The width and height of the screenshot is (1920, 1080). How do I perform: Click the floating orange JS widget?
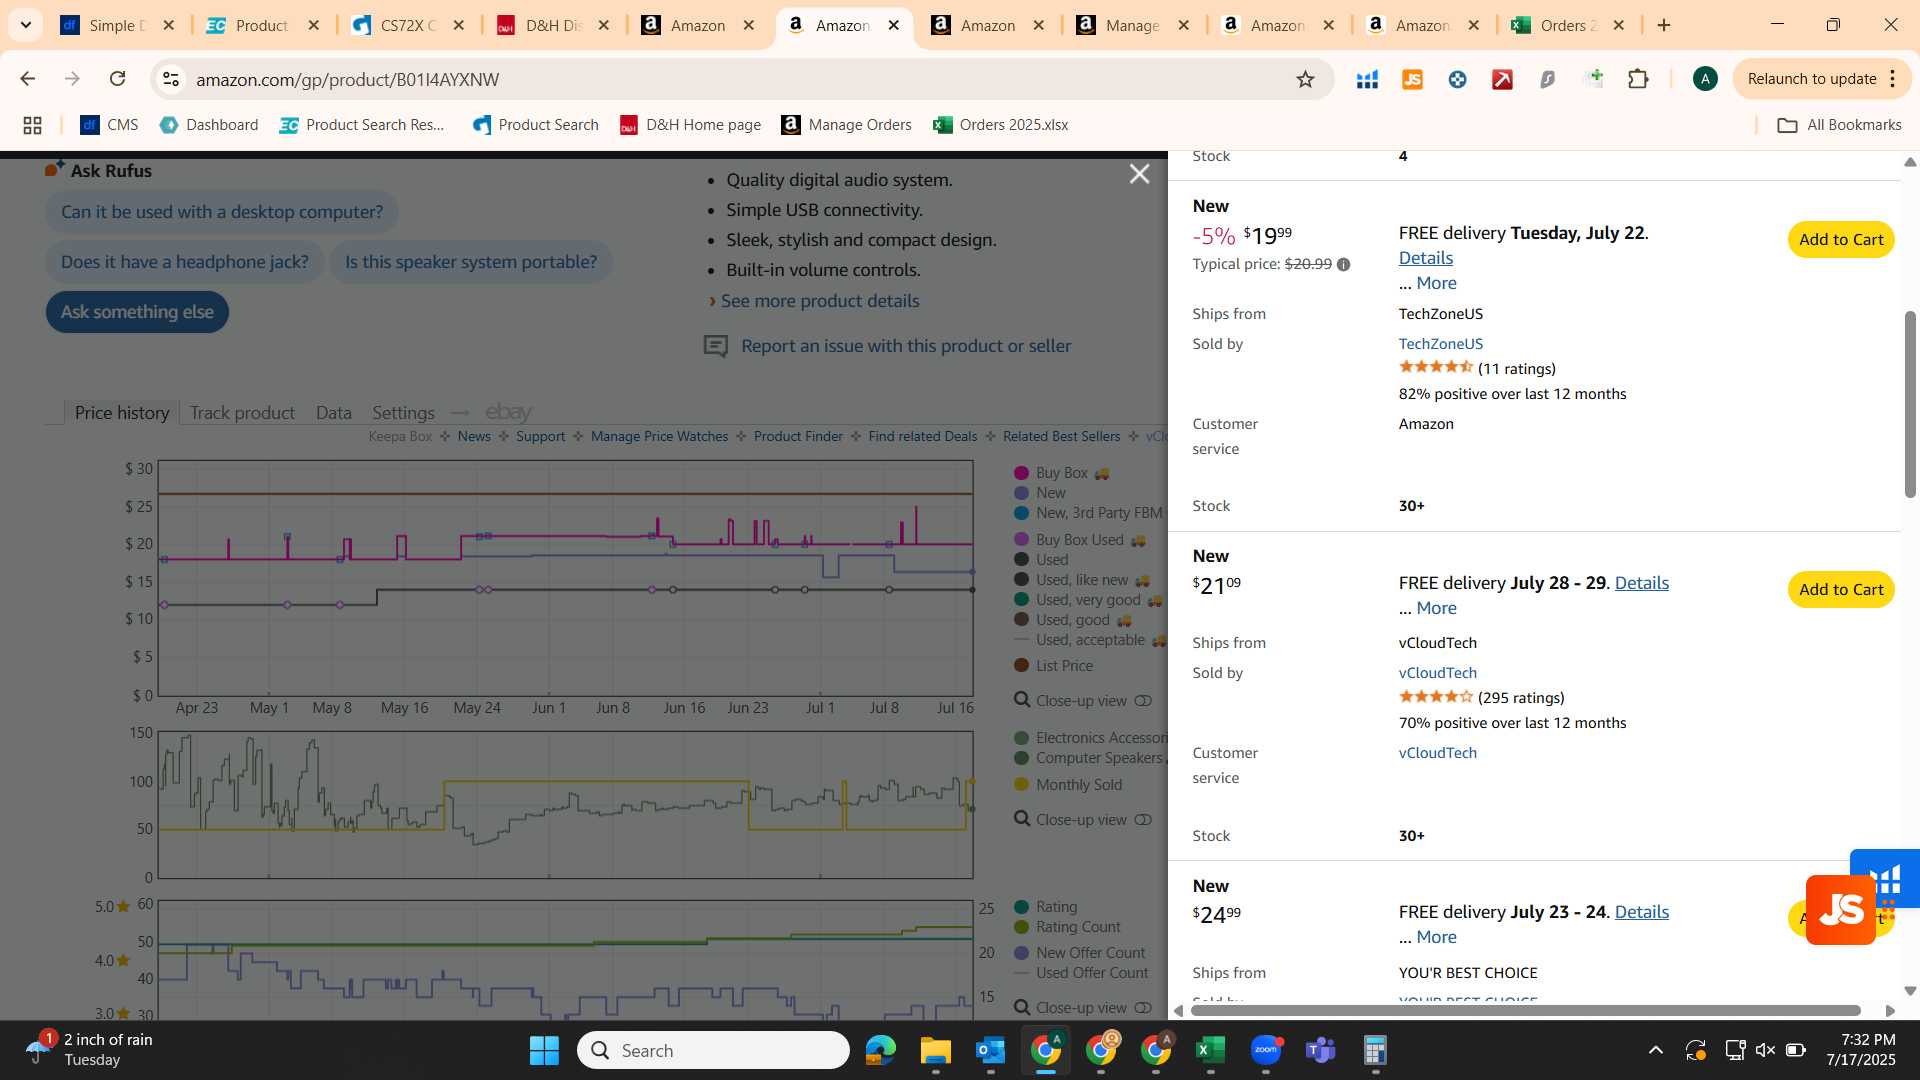pyautogui.click(x=1840, y=910)
